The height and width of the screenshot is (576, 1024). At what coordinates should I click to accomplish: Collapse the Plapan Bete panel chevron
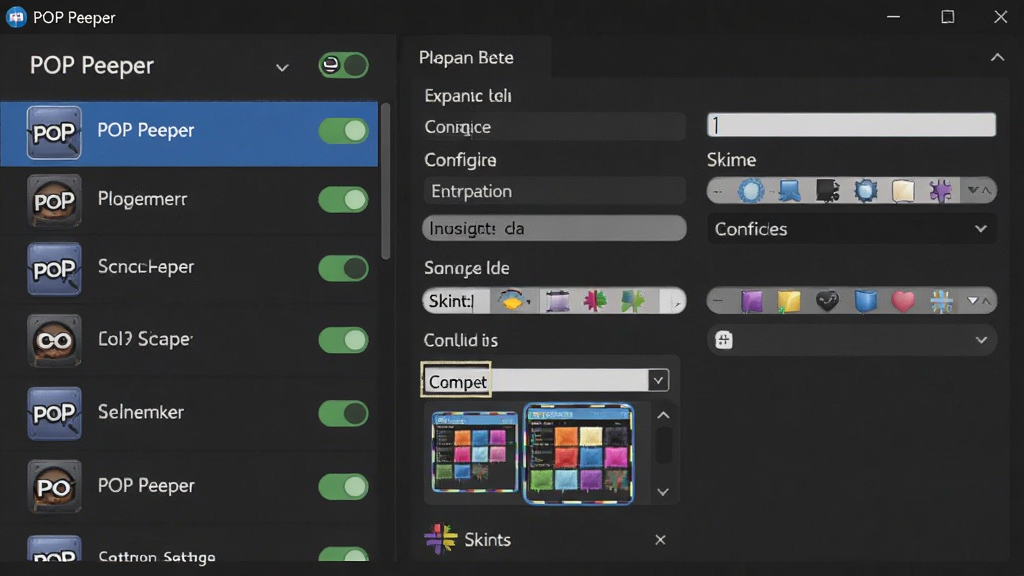(x=997, y=57)
